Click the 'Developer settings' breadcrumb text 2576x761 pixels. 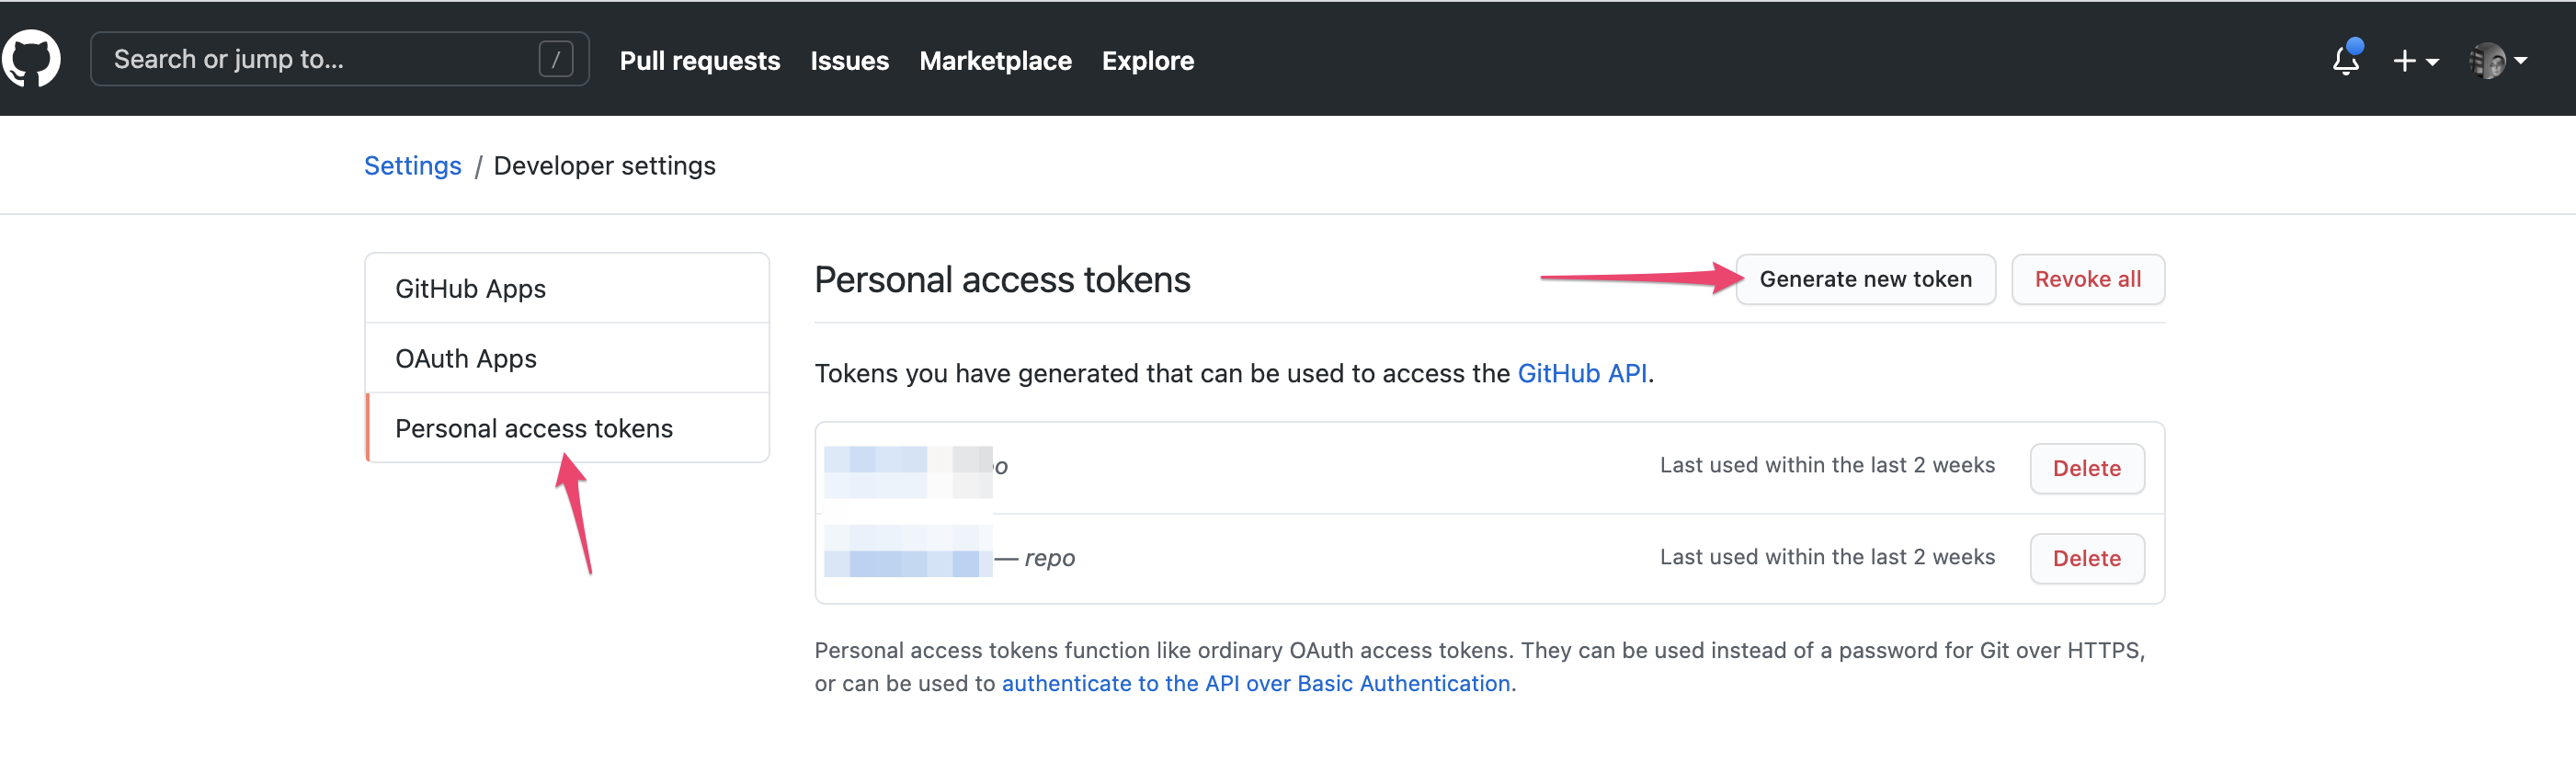tap(604, 166)
